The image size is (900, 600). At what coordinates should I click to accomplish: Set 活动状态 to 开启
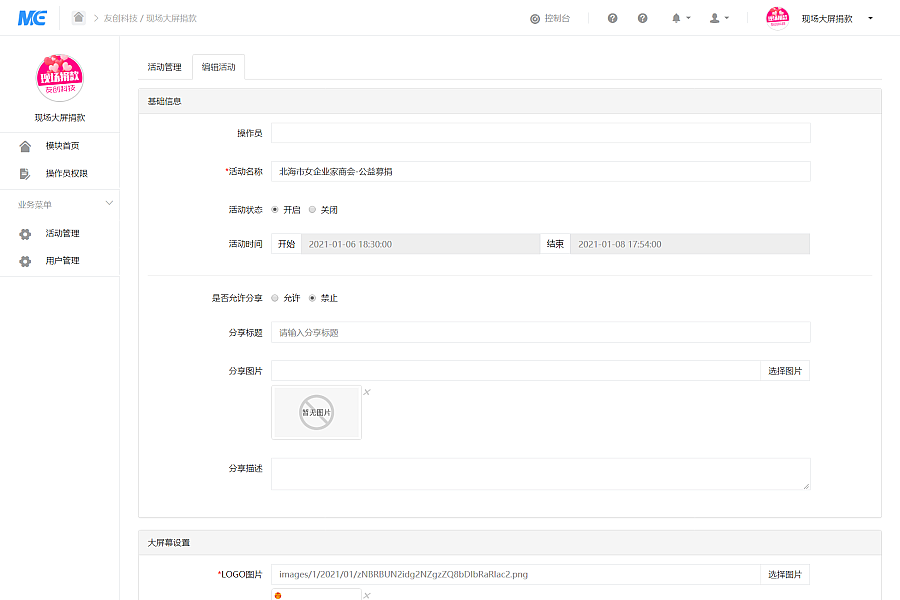coord(275,210)
